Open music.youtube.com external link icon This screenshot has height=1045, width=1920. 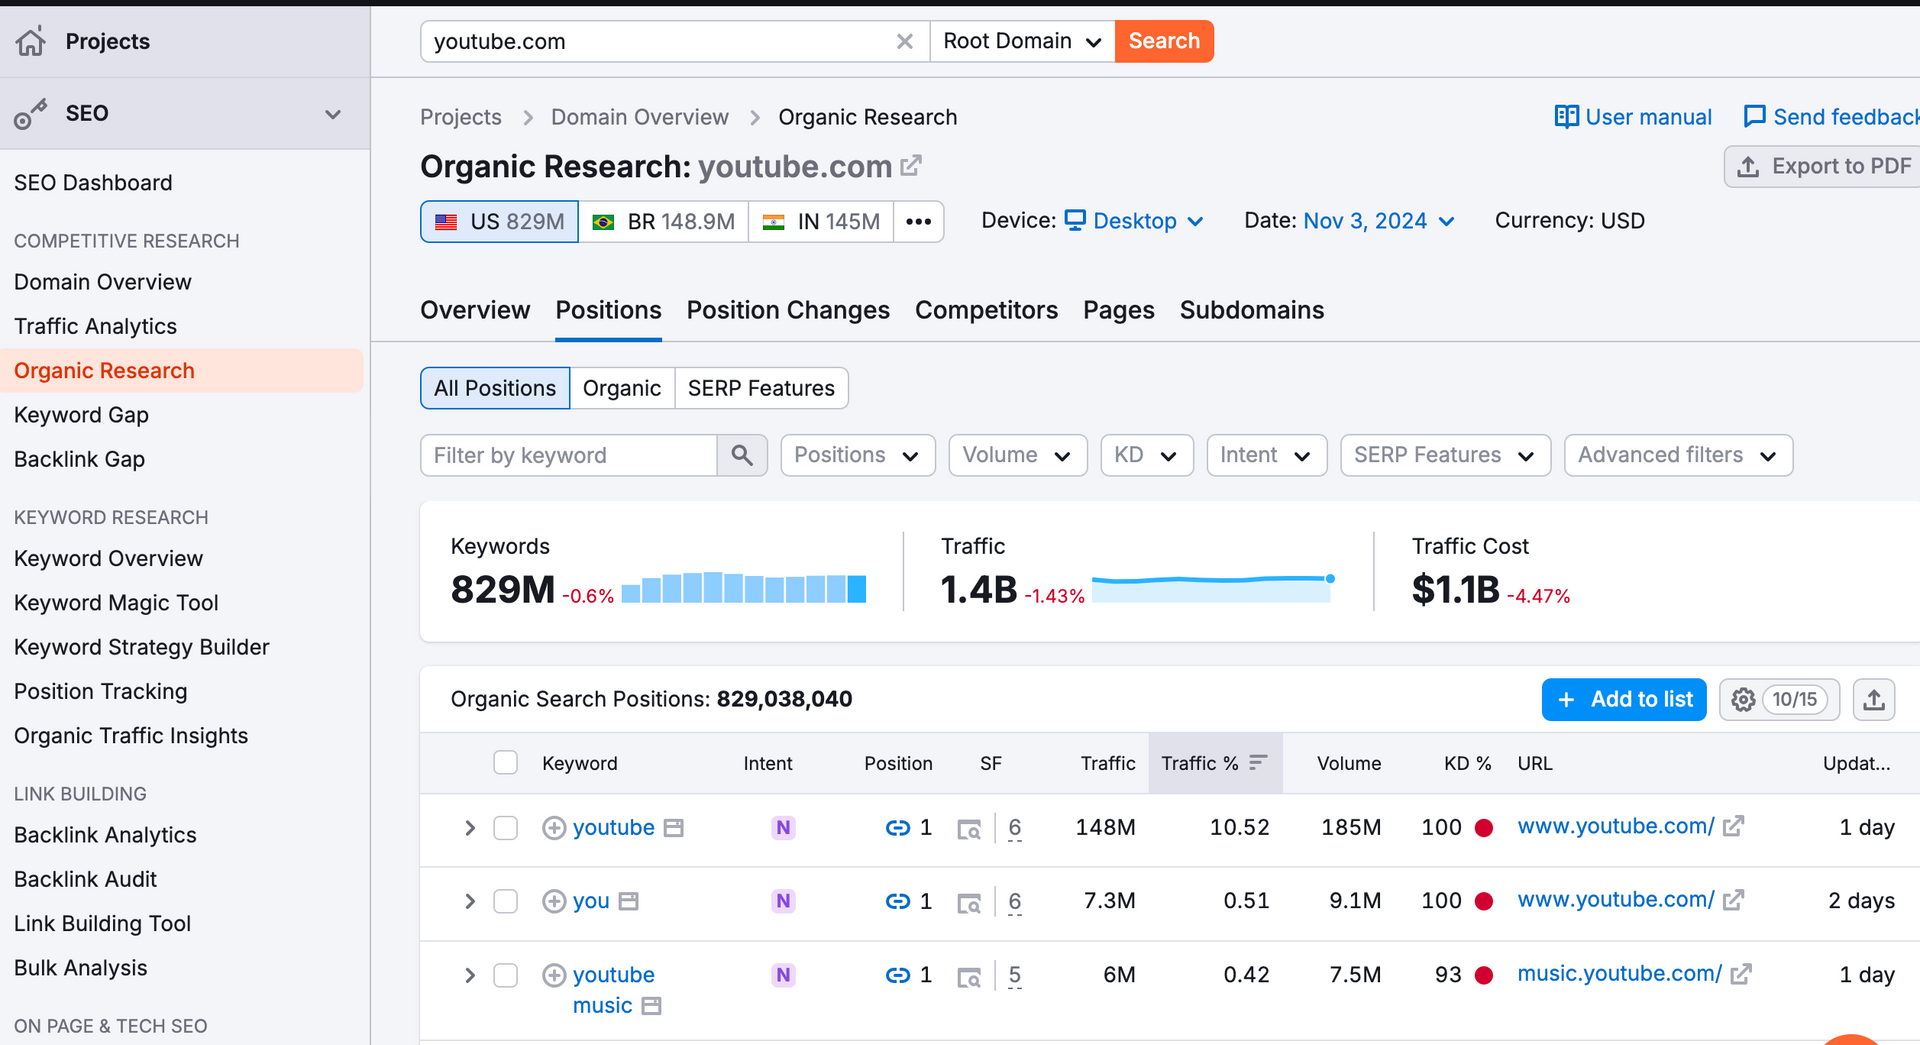pyautogui.click(x=1741, y=973)
